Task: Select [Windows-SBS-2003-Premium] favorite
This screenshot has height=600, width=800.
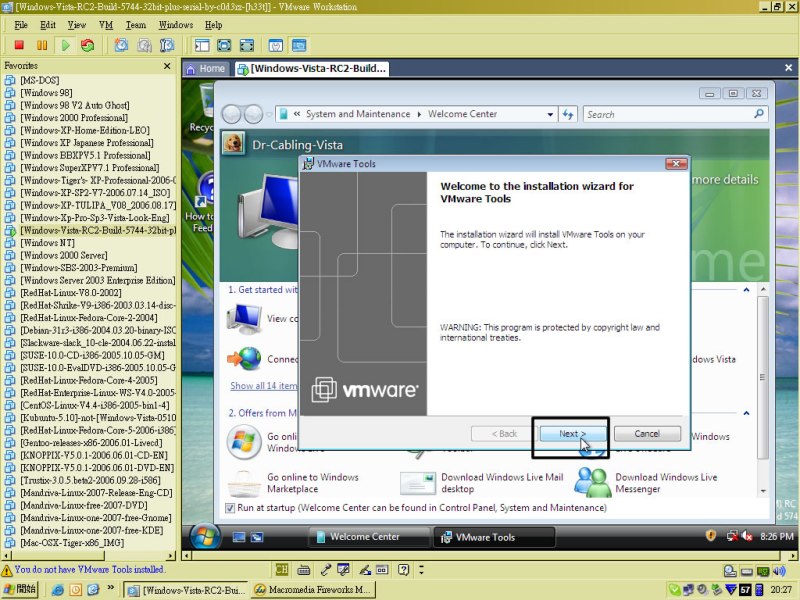Action: pos(79,268)
